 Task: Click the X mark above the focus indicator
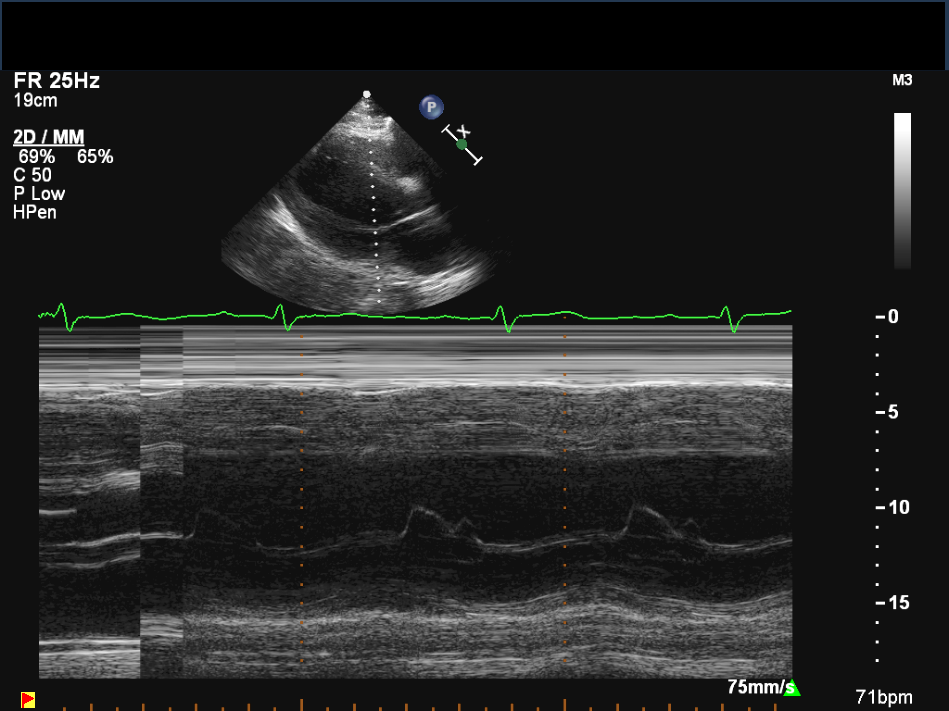[x=464, y=130]
